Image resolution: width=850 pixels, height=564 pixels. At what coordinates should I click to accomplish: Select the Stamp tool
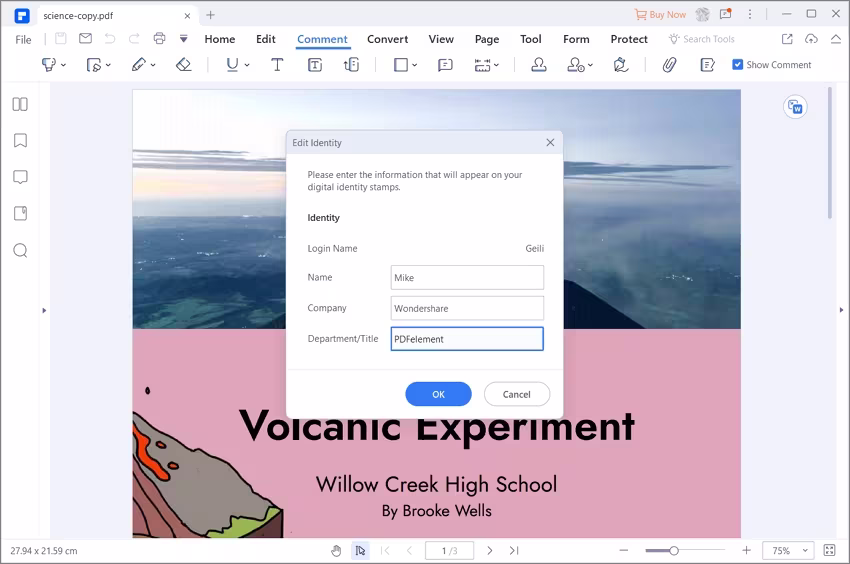[538, 65]
